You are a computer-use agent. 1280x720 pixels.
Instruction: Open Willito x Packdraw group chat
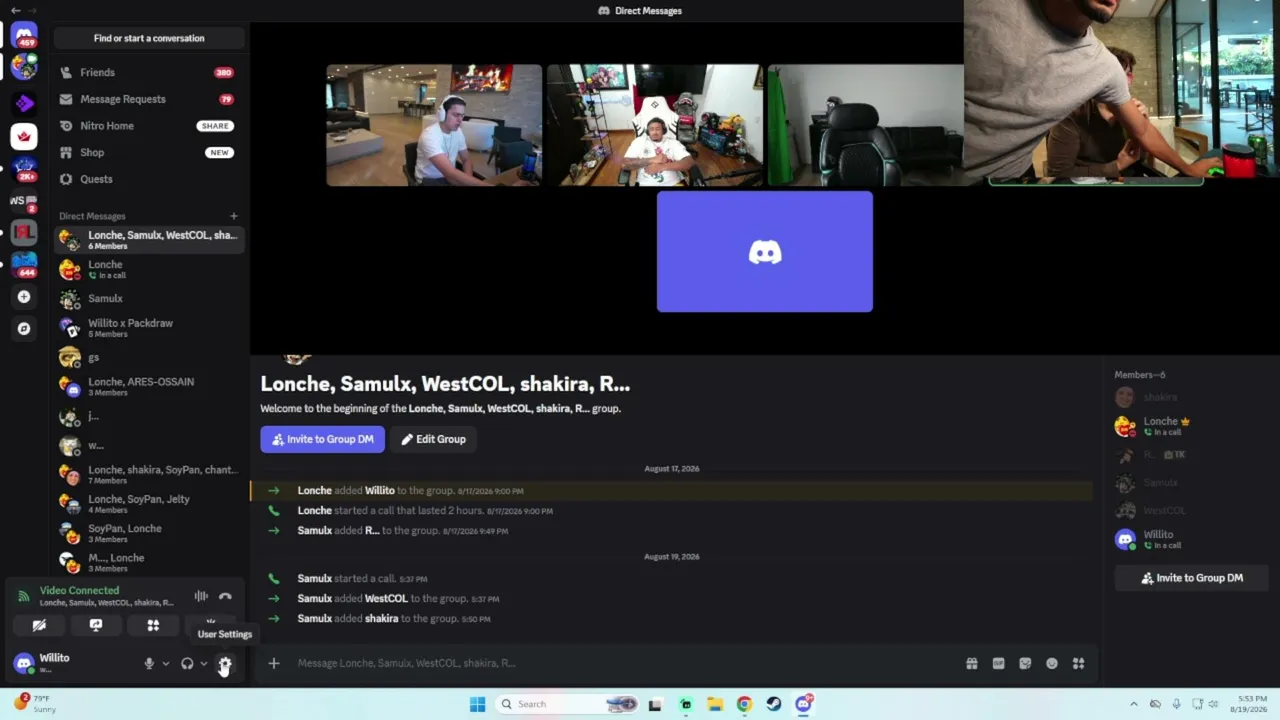coord(149,328)
